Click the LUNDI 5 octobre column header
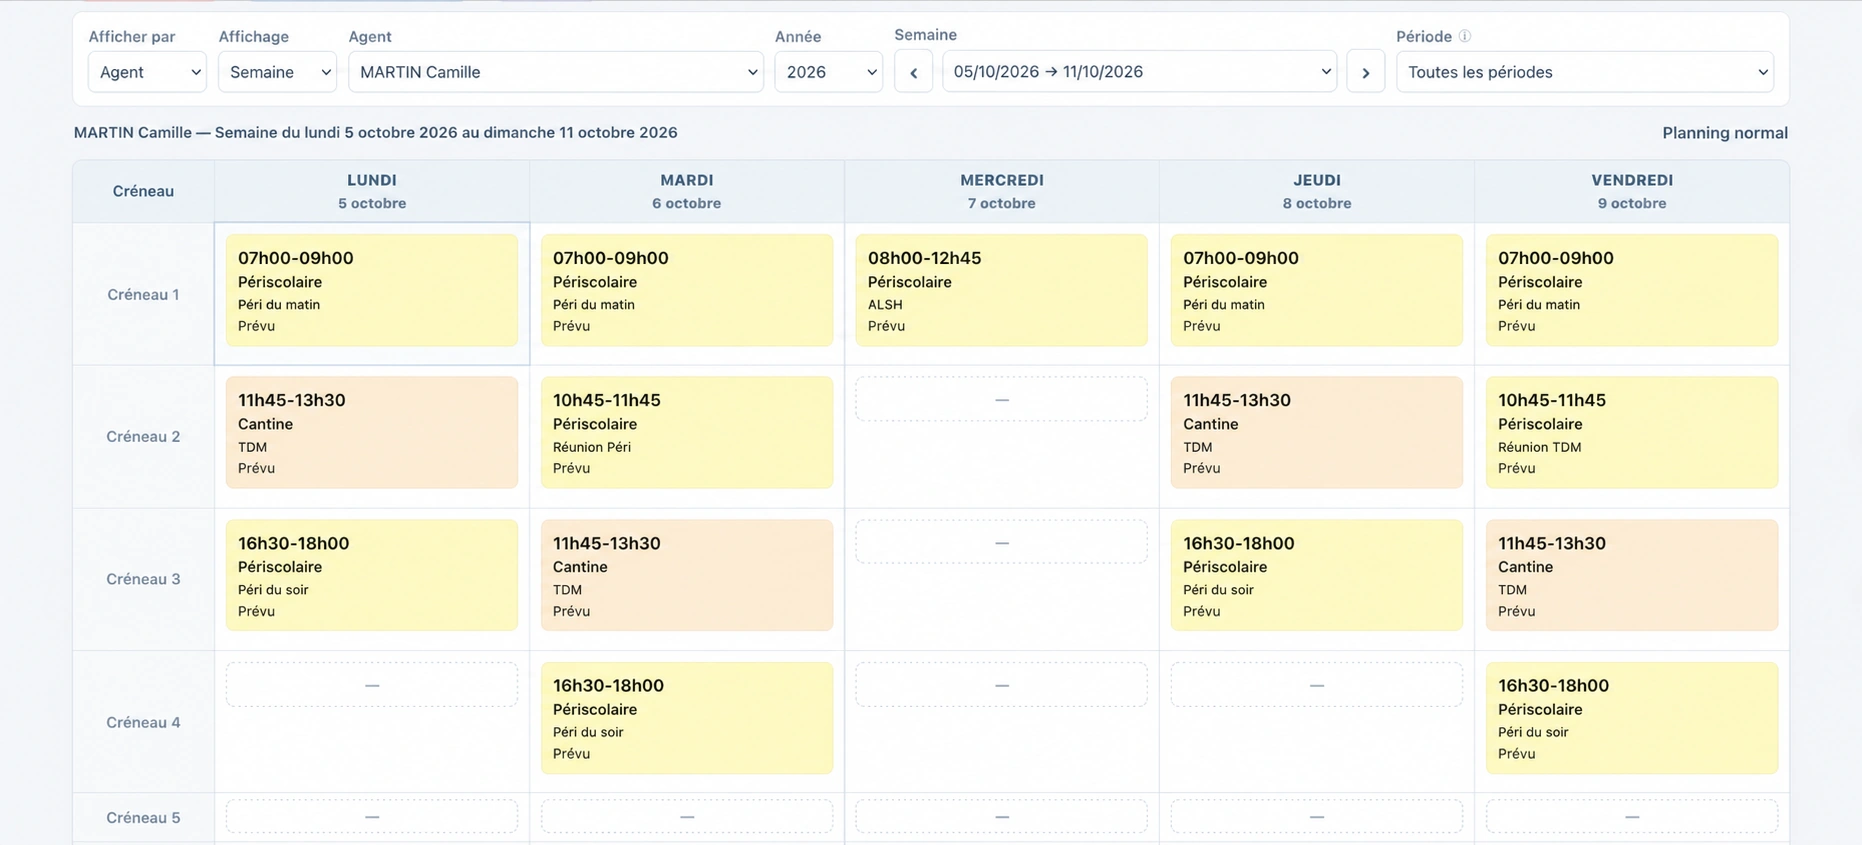The height and width of the screenshot is (845, 1862). point(372,191)
